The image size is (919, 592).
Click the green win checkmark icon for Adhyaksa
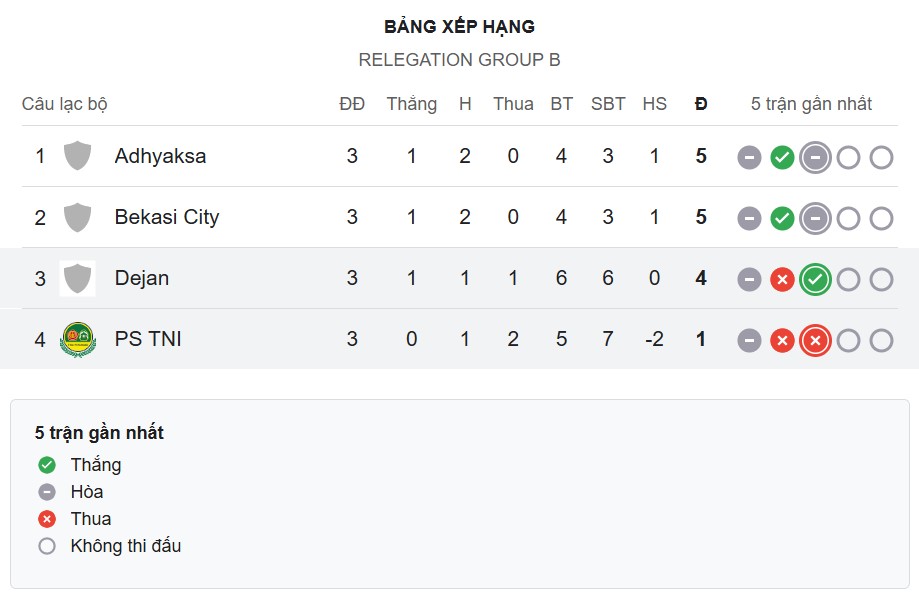781,156
